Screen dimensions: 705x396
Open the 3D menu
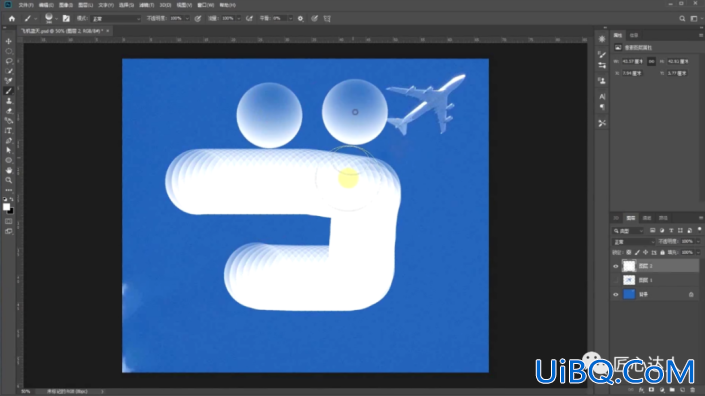tap(165, 5)
